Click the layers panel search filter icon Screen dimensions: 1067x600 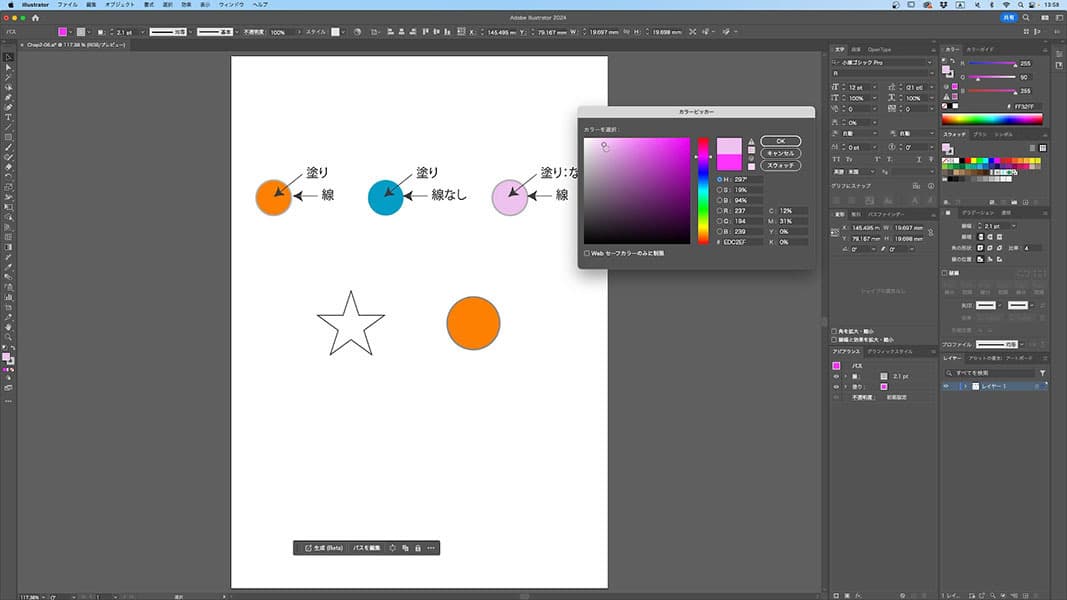tap(1042, 372)
